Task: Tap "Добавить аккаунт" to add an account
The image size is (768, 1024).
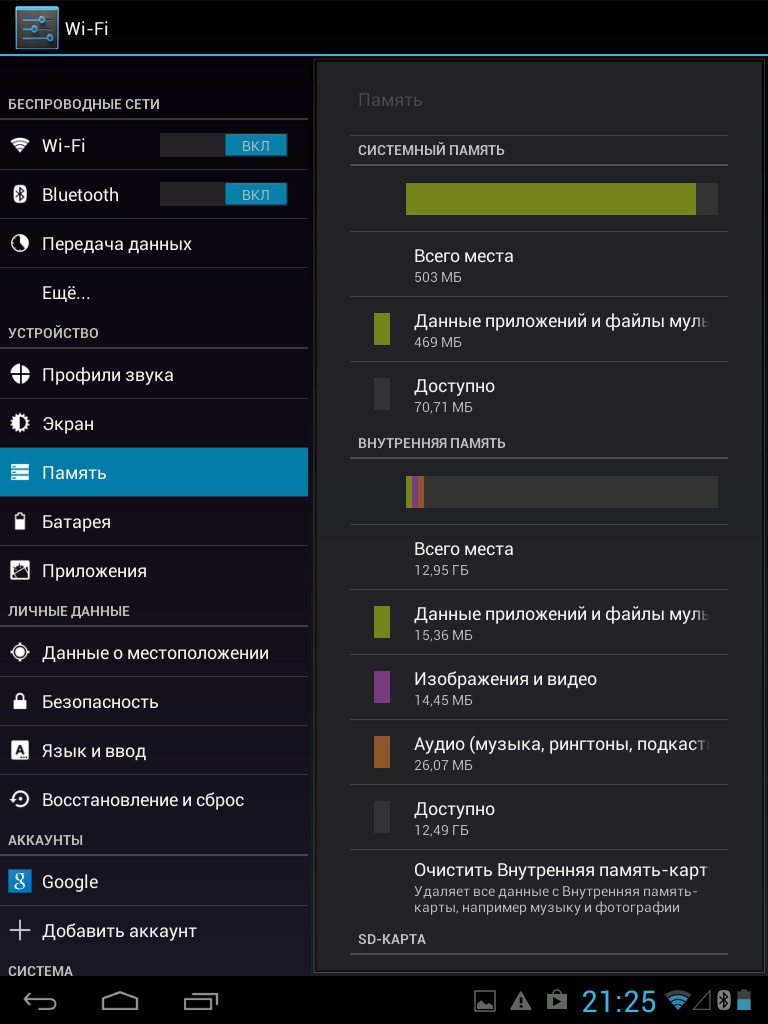Action: pyautogui.click(x=119, y=931)
